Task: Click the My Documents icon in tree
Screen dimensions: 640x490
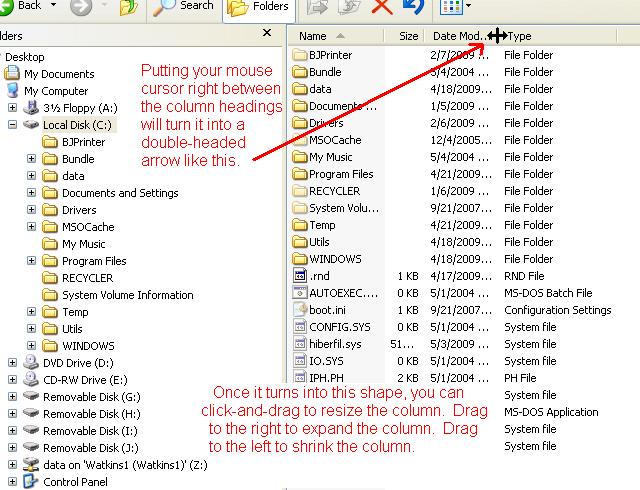Action: [x=12, y=74]
